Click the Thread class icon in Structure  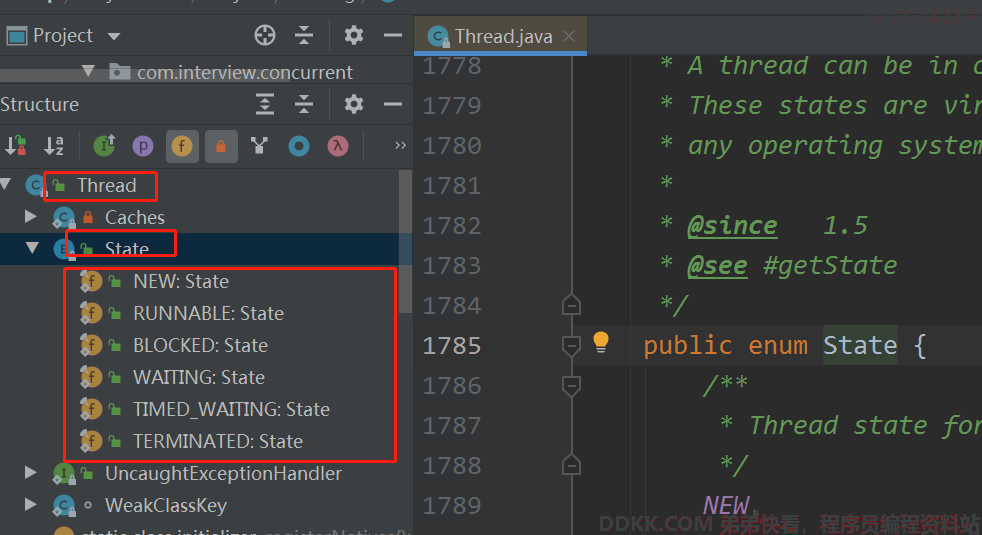click(x=35, y=185)
